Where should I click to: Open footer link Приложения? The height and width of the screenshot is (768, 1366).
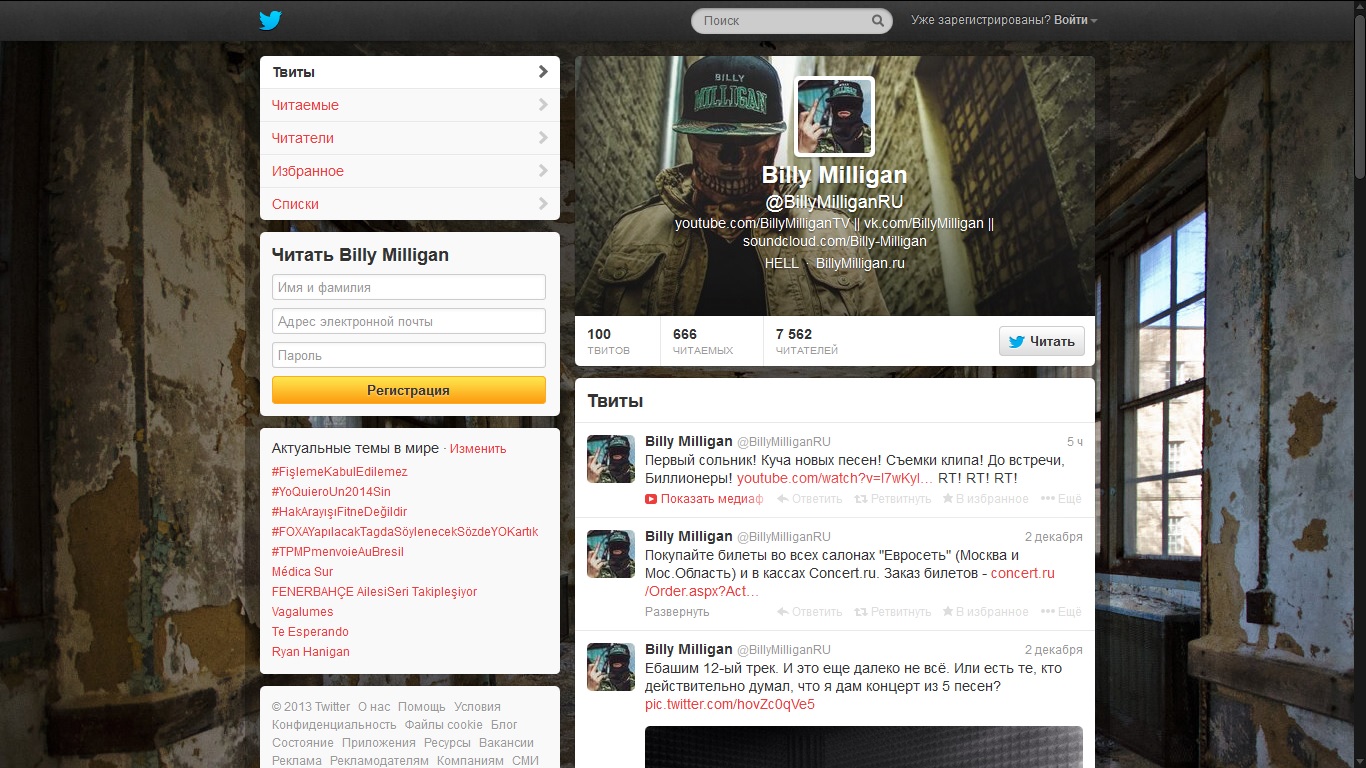click(378, 743)
